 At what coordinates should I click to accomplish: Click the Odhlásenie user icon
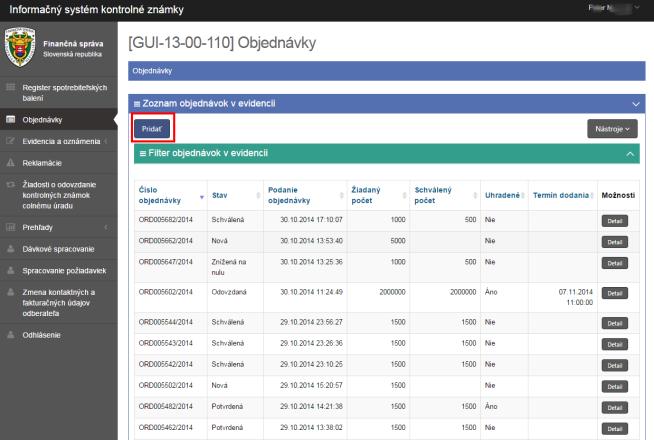click(x=11, y=335)
